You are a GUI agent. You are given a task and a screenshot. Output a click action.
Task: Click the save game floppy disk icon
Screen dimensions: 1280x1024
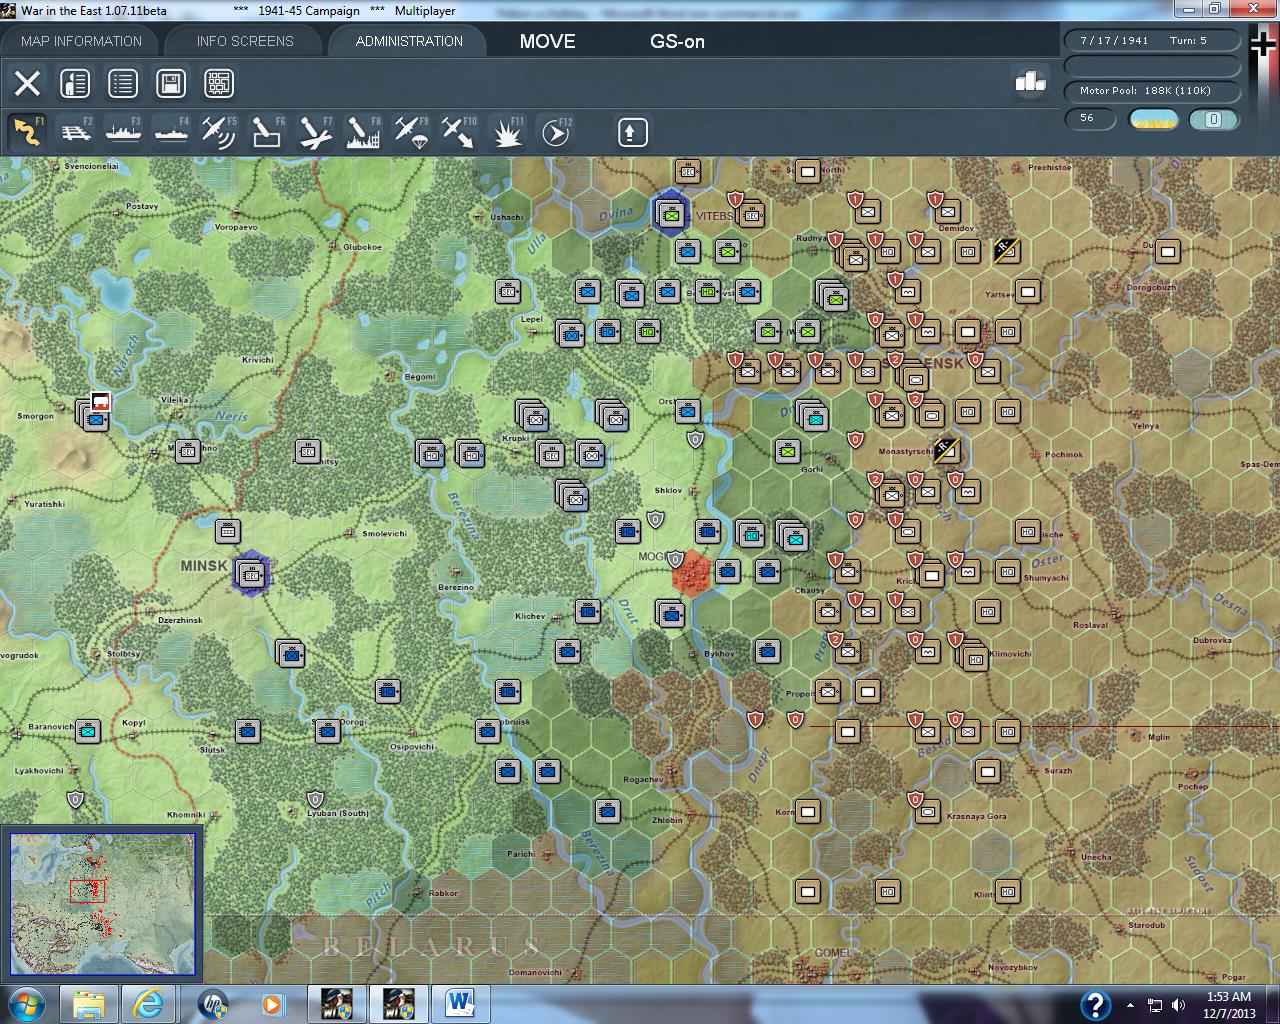point(171,83)
